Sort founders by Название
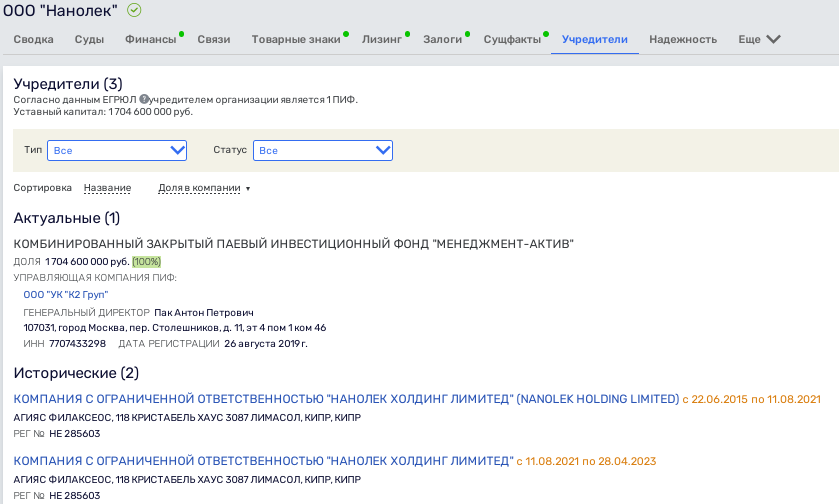Screen dimensions: 839x504 click(x=108, y=188)
